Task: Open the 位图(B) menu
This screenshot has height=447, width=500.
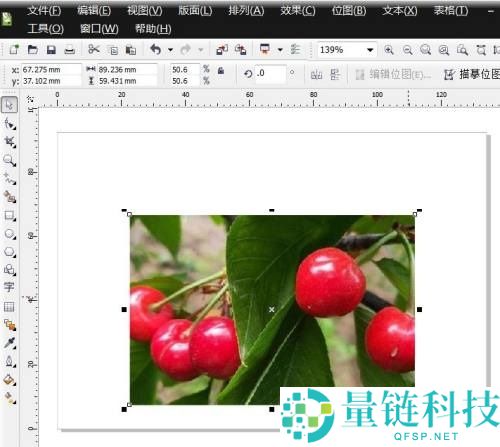Action: click(x=349, y=11)
